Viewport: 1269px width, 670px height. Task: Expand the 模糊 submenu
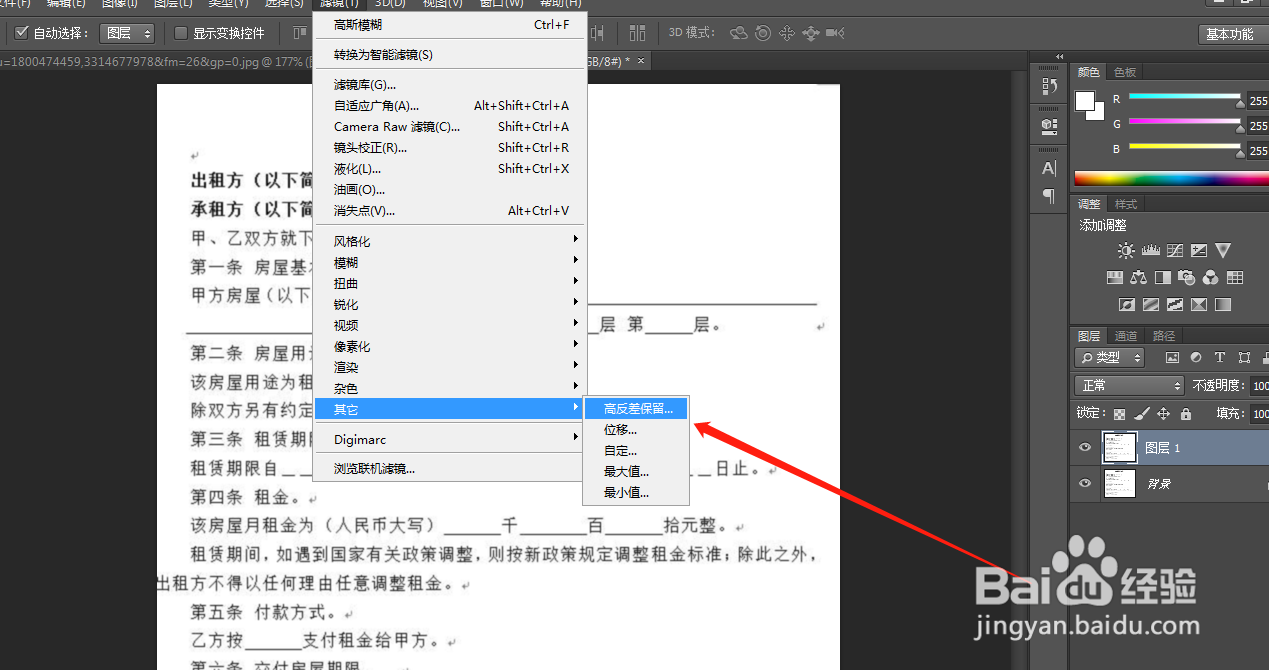point(449,262)
